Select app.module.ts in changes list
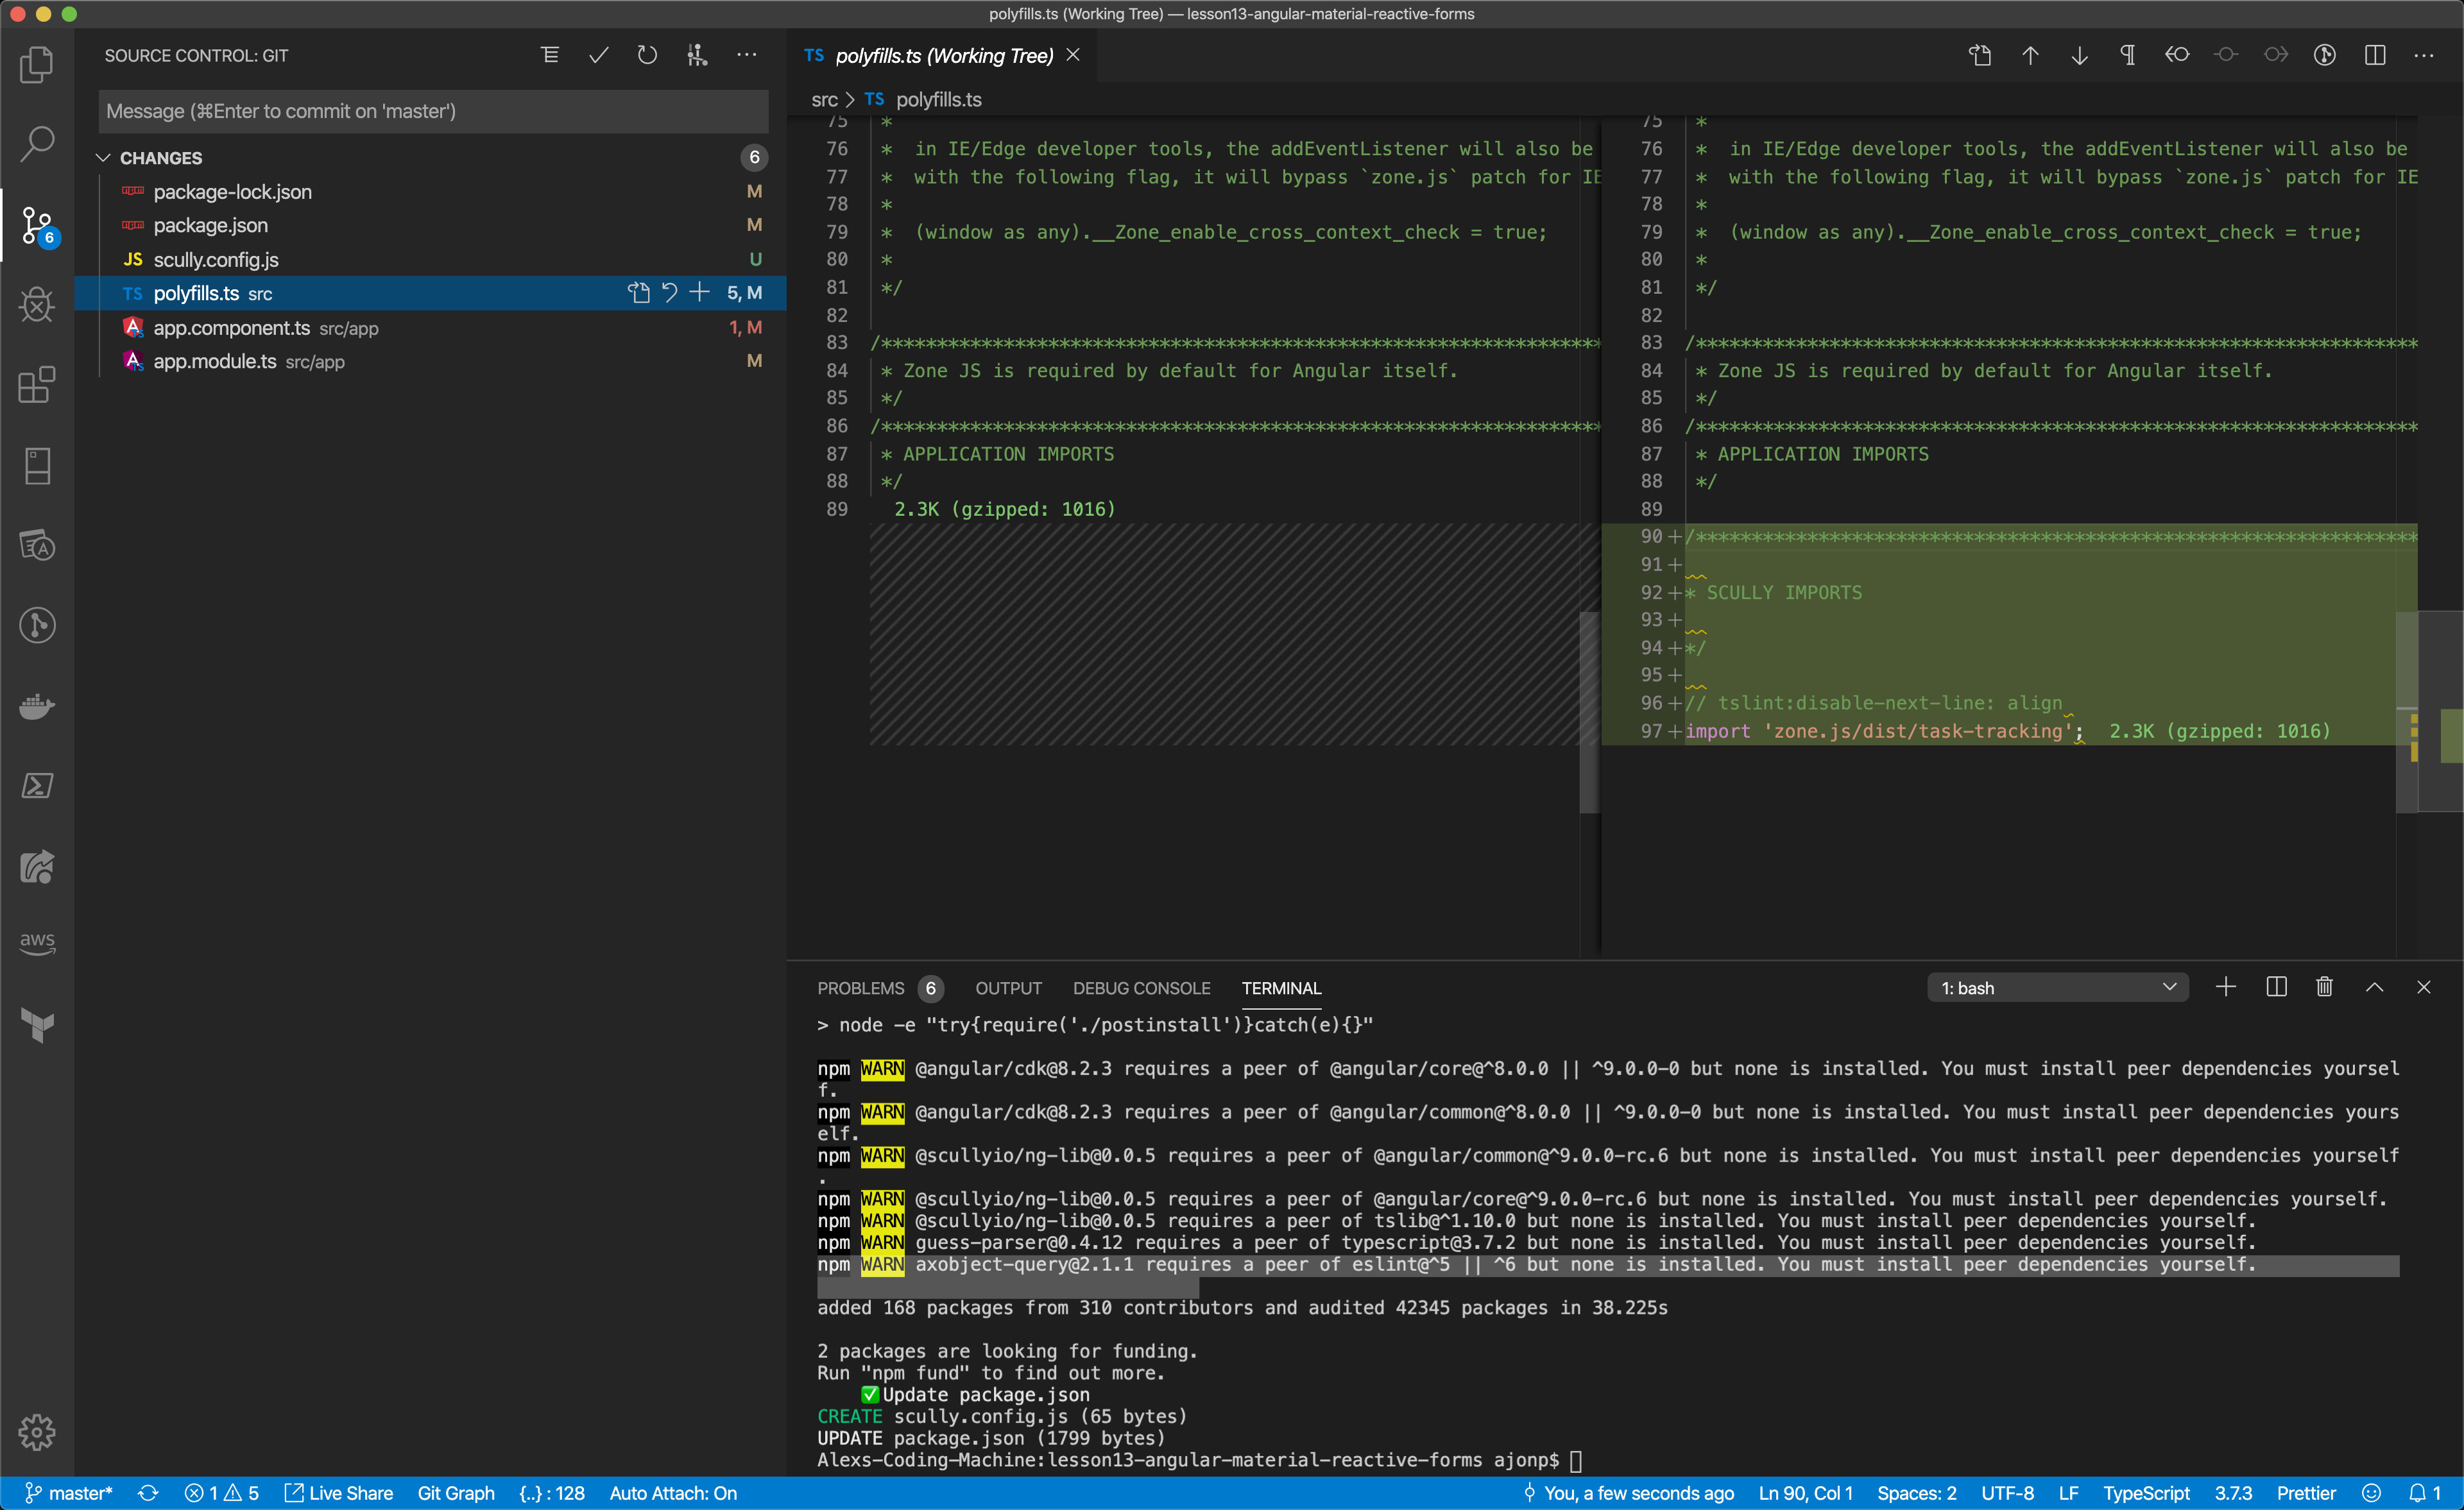This screenshot has width=2464, height=1510. (x=432, y=361)
